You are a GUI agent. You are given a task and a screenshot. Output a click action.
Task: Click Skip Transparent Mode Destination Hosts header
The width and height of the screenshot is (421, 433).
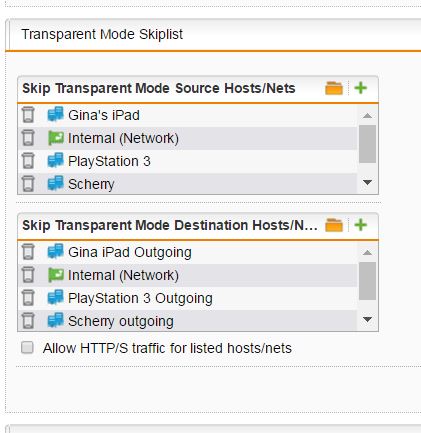[x=169, y=225]
